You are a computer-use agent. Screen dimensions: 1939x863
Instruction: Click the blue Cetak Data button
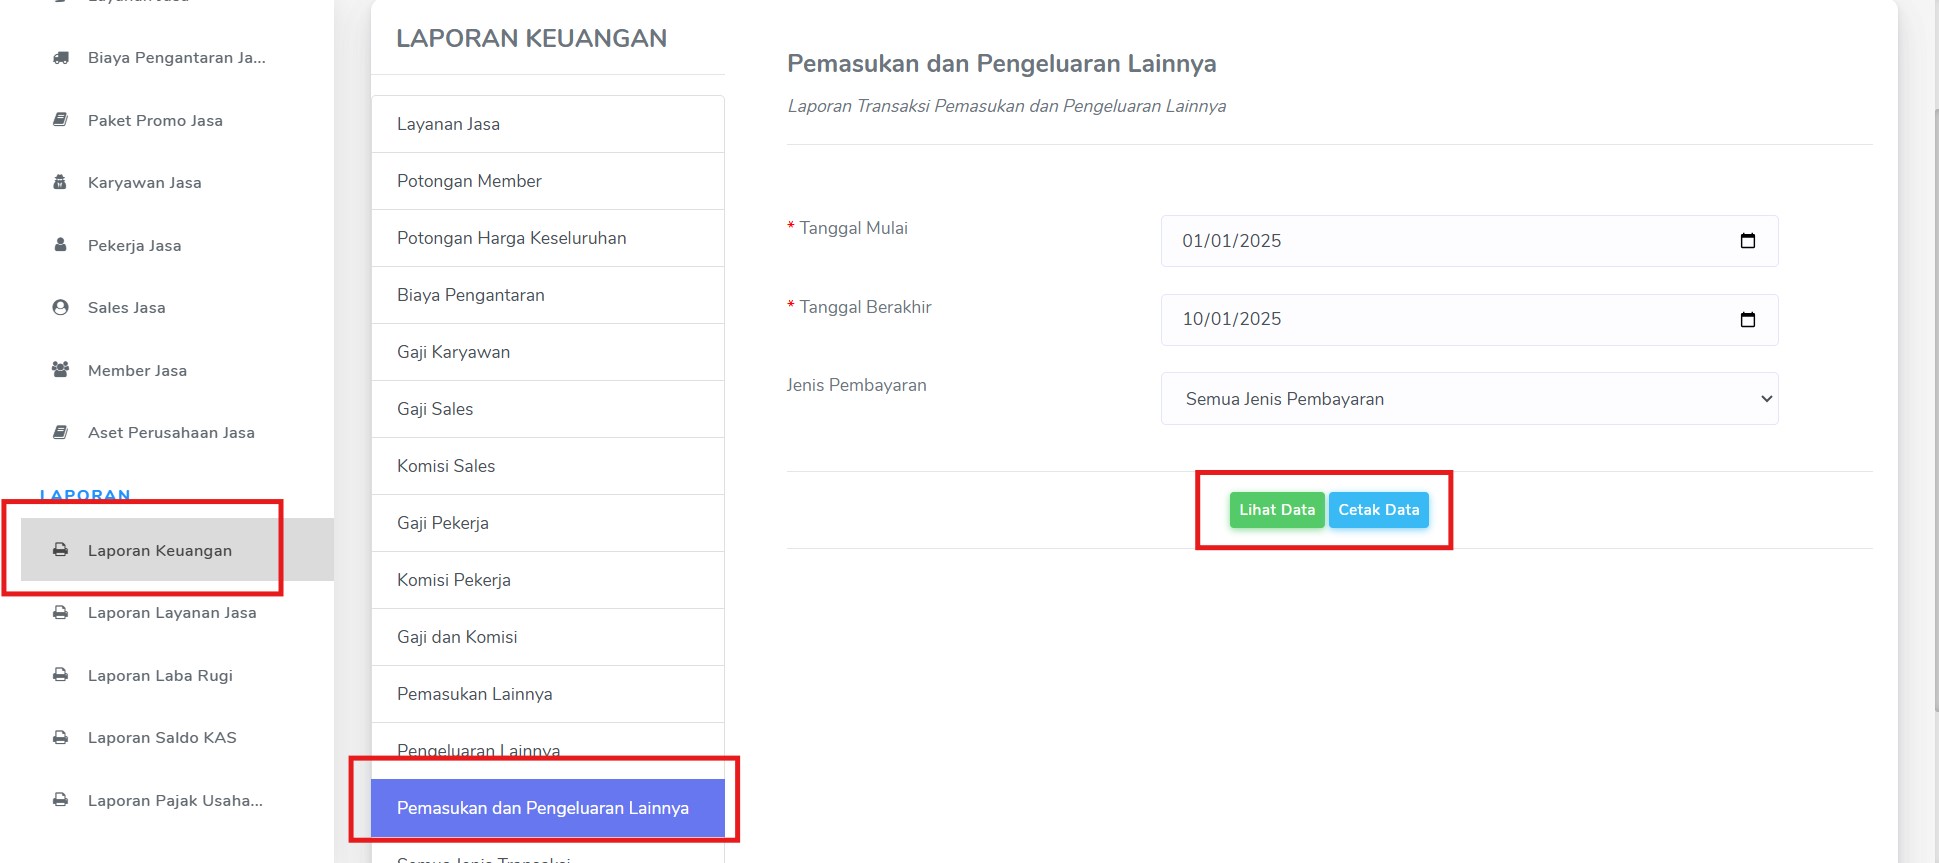1379,510
